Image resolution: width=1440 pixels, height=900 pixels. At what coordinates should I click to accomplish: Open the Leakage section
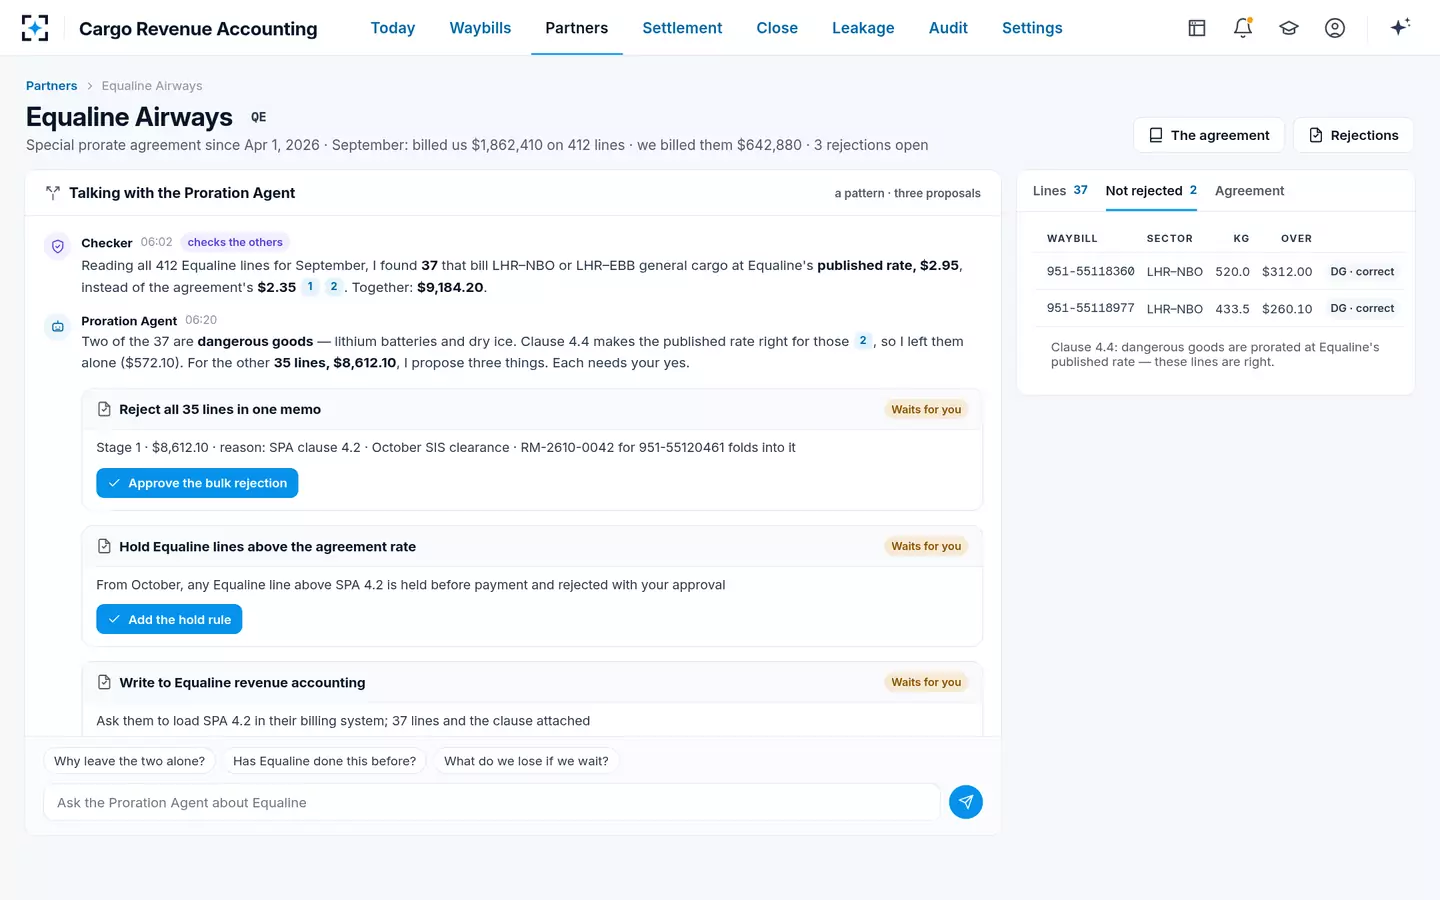click(x=863, y=28)
